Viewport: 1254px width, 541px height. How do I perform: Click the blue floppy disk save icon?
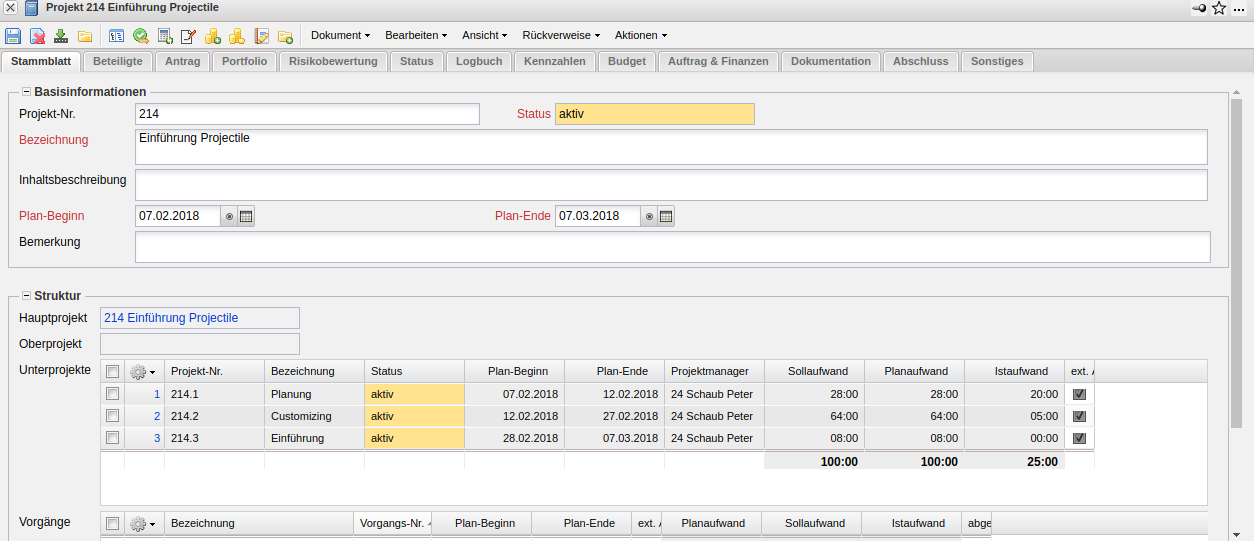[13, 36]
